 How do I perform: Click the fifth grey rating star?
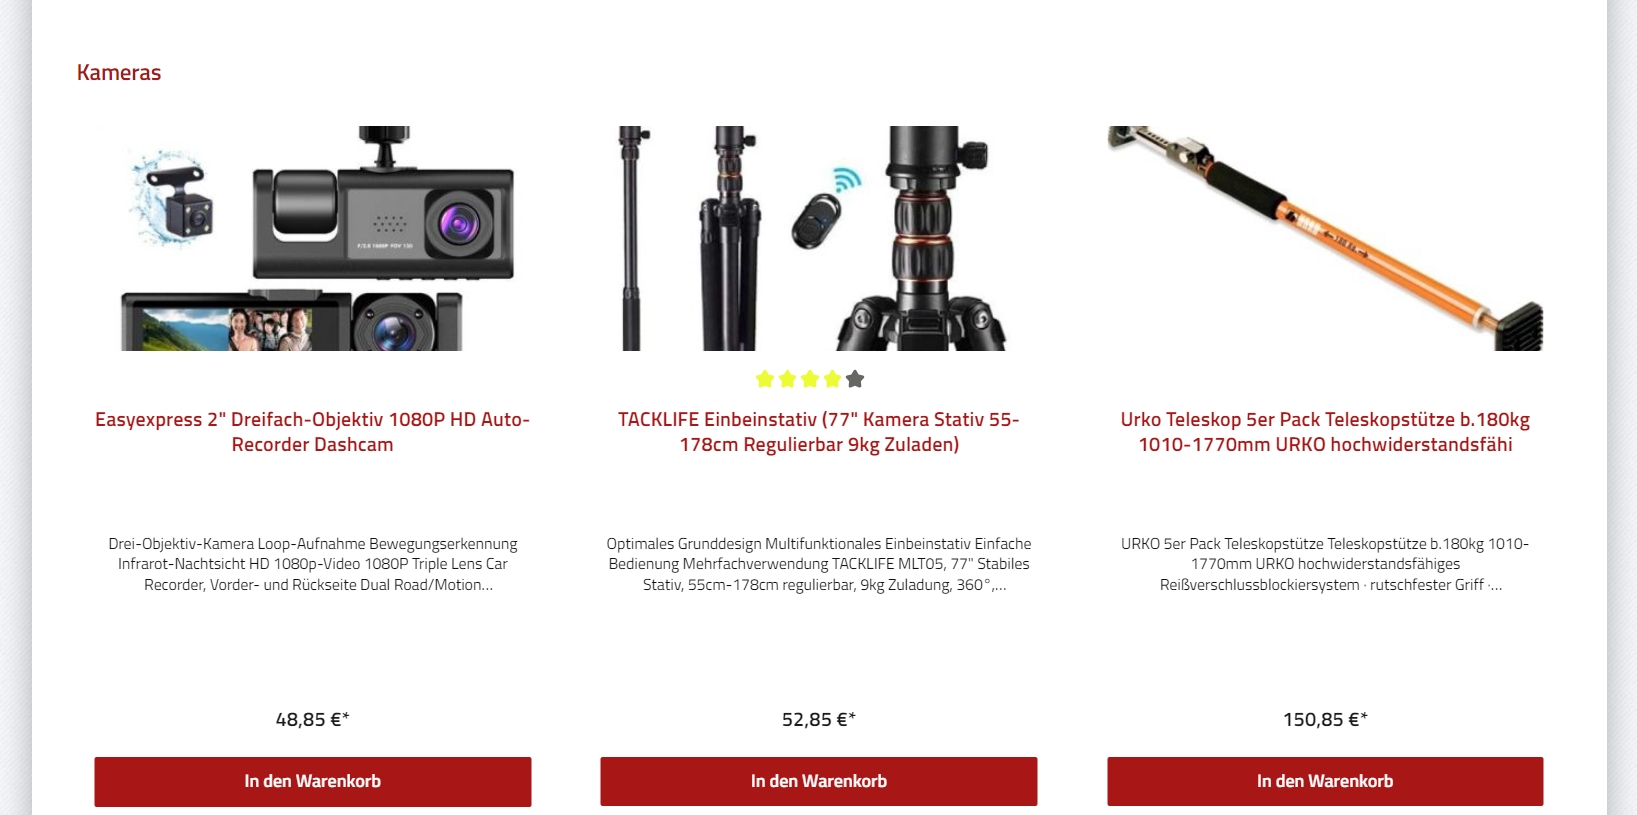point(855,379)
